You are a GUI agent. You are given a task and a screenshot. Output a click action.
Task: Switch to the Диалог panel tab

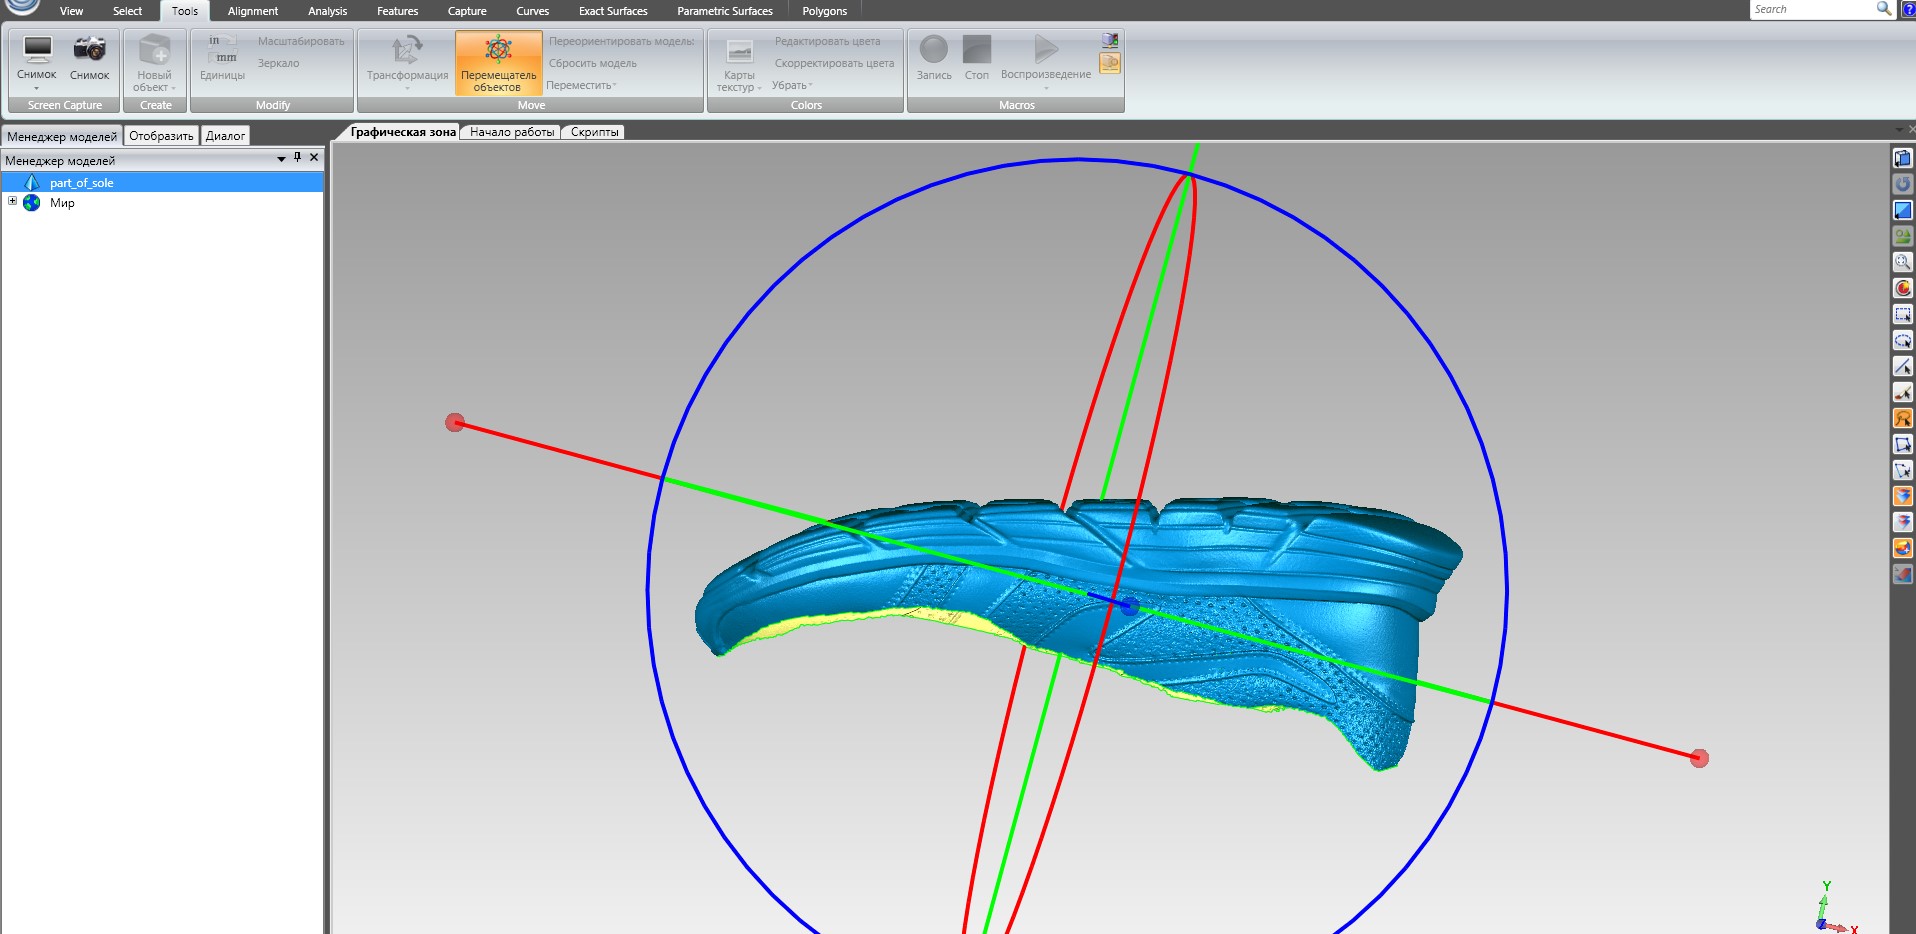(225, 136)
